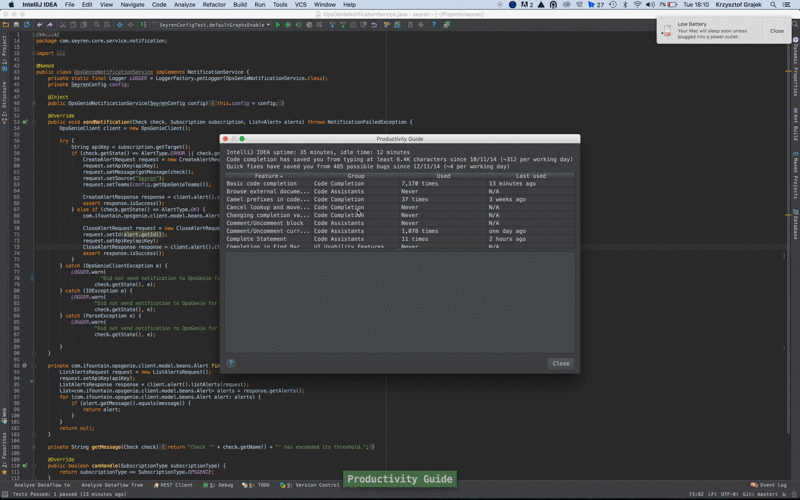Open line separator LF selector in status bar
This screenshot has height=500, width=800.
point(712,494)
